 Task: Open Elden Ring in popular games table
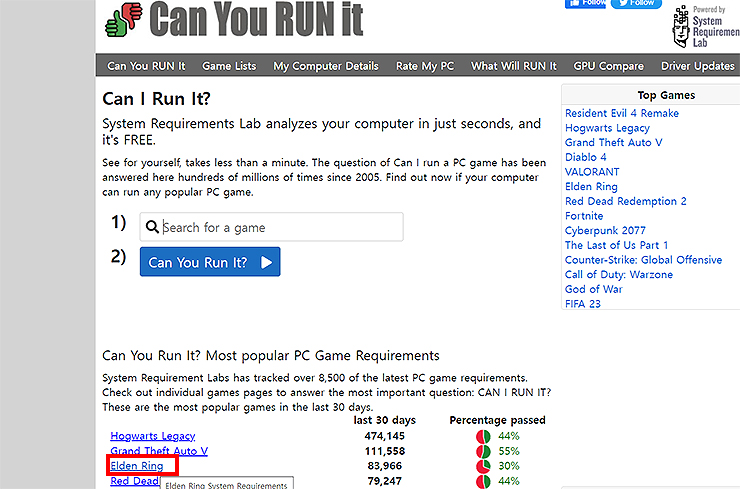[137, 466]
